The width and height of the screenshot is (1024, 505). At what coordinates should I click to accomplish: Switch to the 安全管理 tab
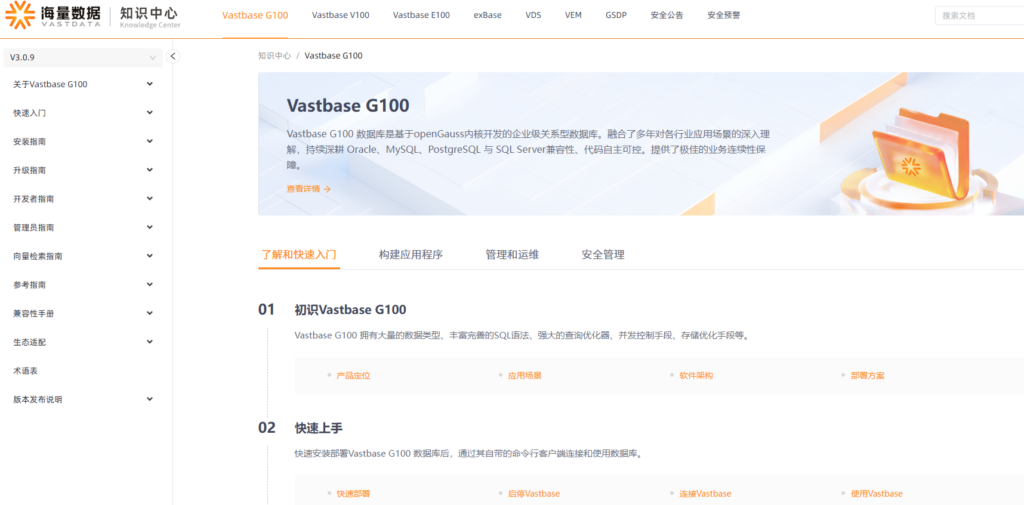tap(603, 255)
